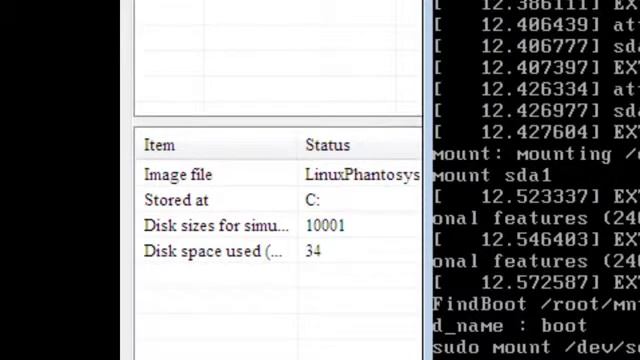This screenshot has height=360, width=640.
Task: Click the '12.546403' console log line
Action: [536, 240]
